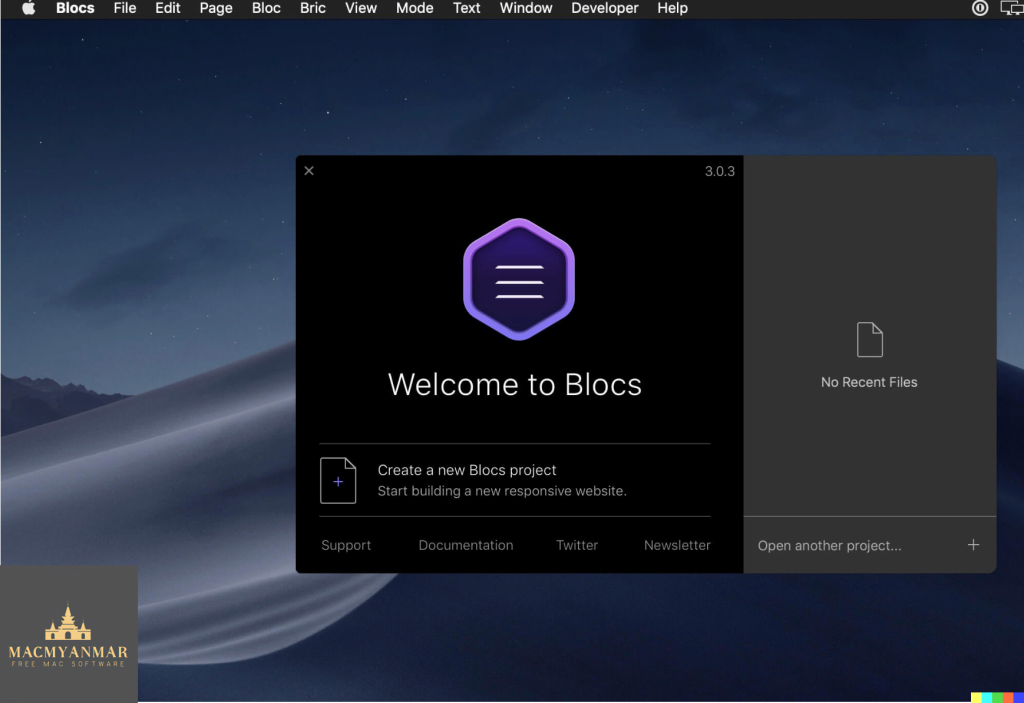Click the Blocs hexagon logo
Viewport: 1024px width, 703px height.
pyautogui.click(x=519, y=280)
